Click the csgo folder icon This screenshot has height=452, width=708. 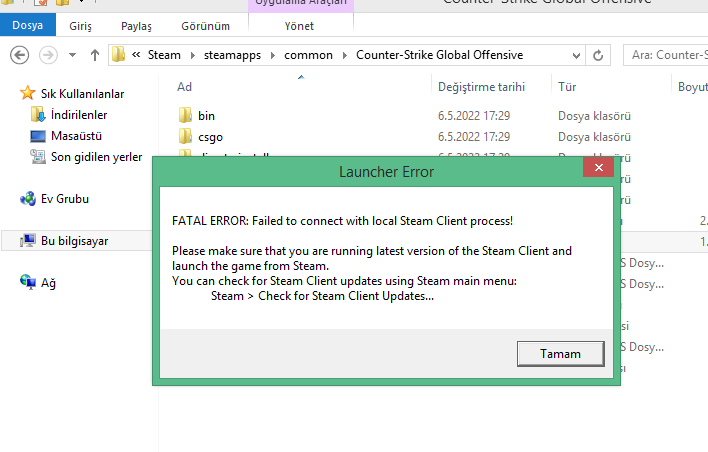point(185,136)
